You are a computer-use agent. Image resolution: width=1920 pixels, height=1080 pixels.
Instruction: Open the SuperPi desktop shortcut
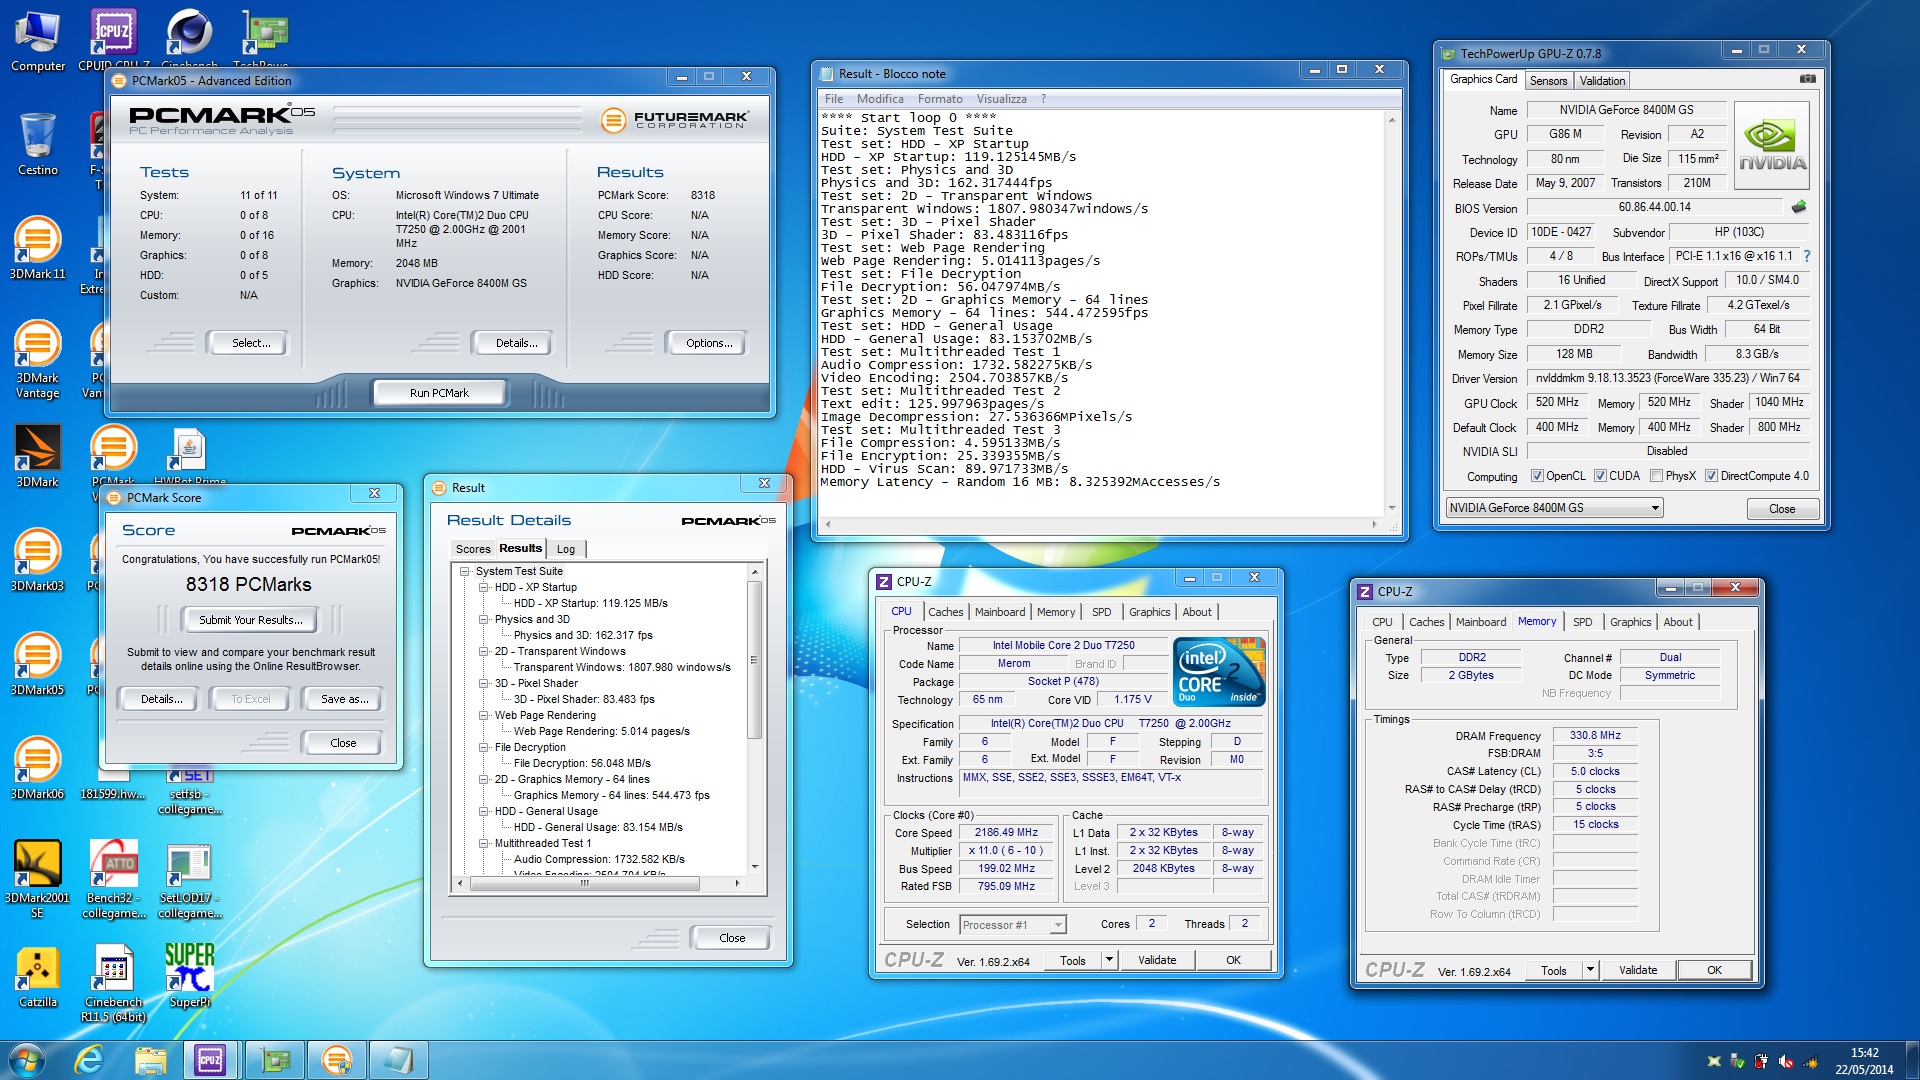[x=190, y=977]
